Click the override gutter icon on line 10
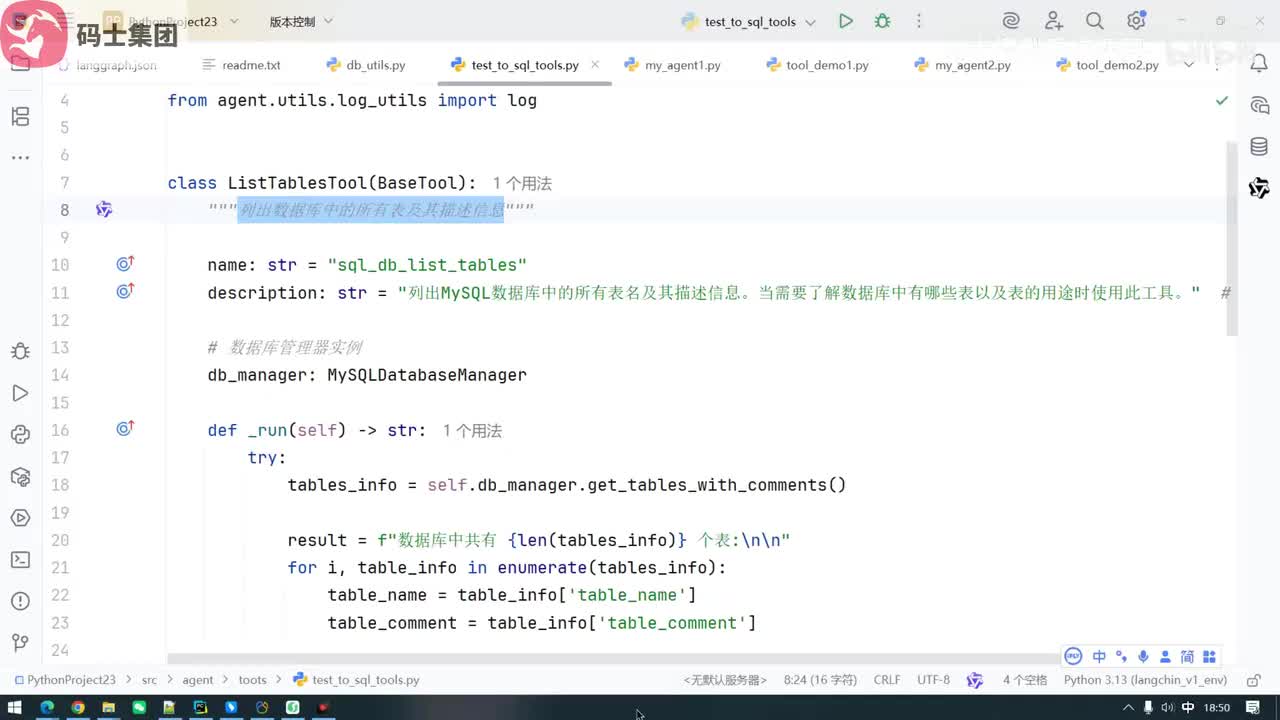This screenshot has width=1280, height=720. (x=125, y=264)
